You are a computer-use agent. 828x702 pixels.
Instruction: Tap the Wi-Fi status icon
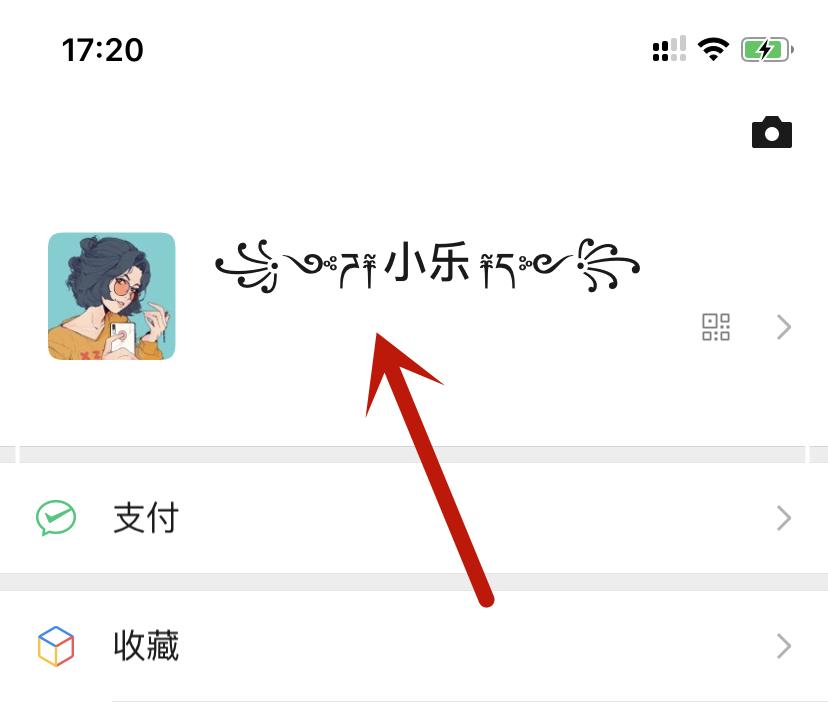(713, 50)
